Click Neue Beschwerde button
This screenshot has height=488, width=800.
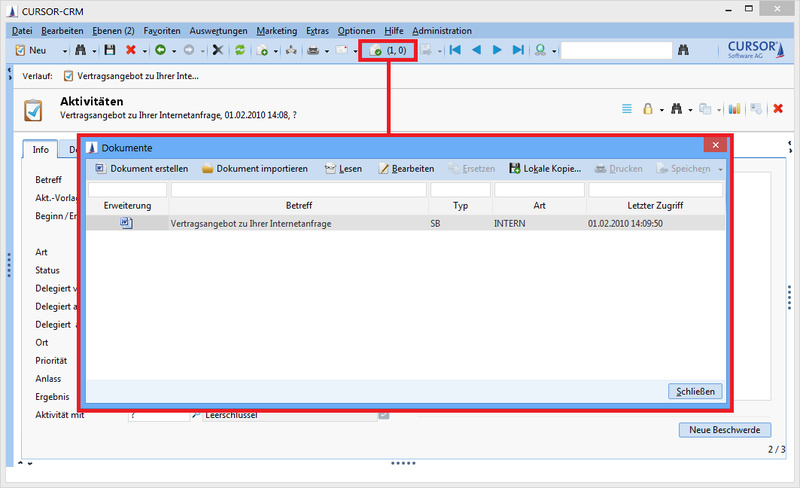[724, 430]
